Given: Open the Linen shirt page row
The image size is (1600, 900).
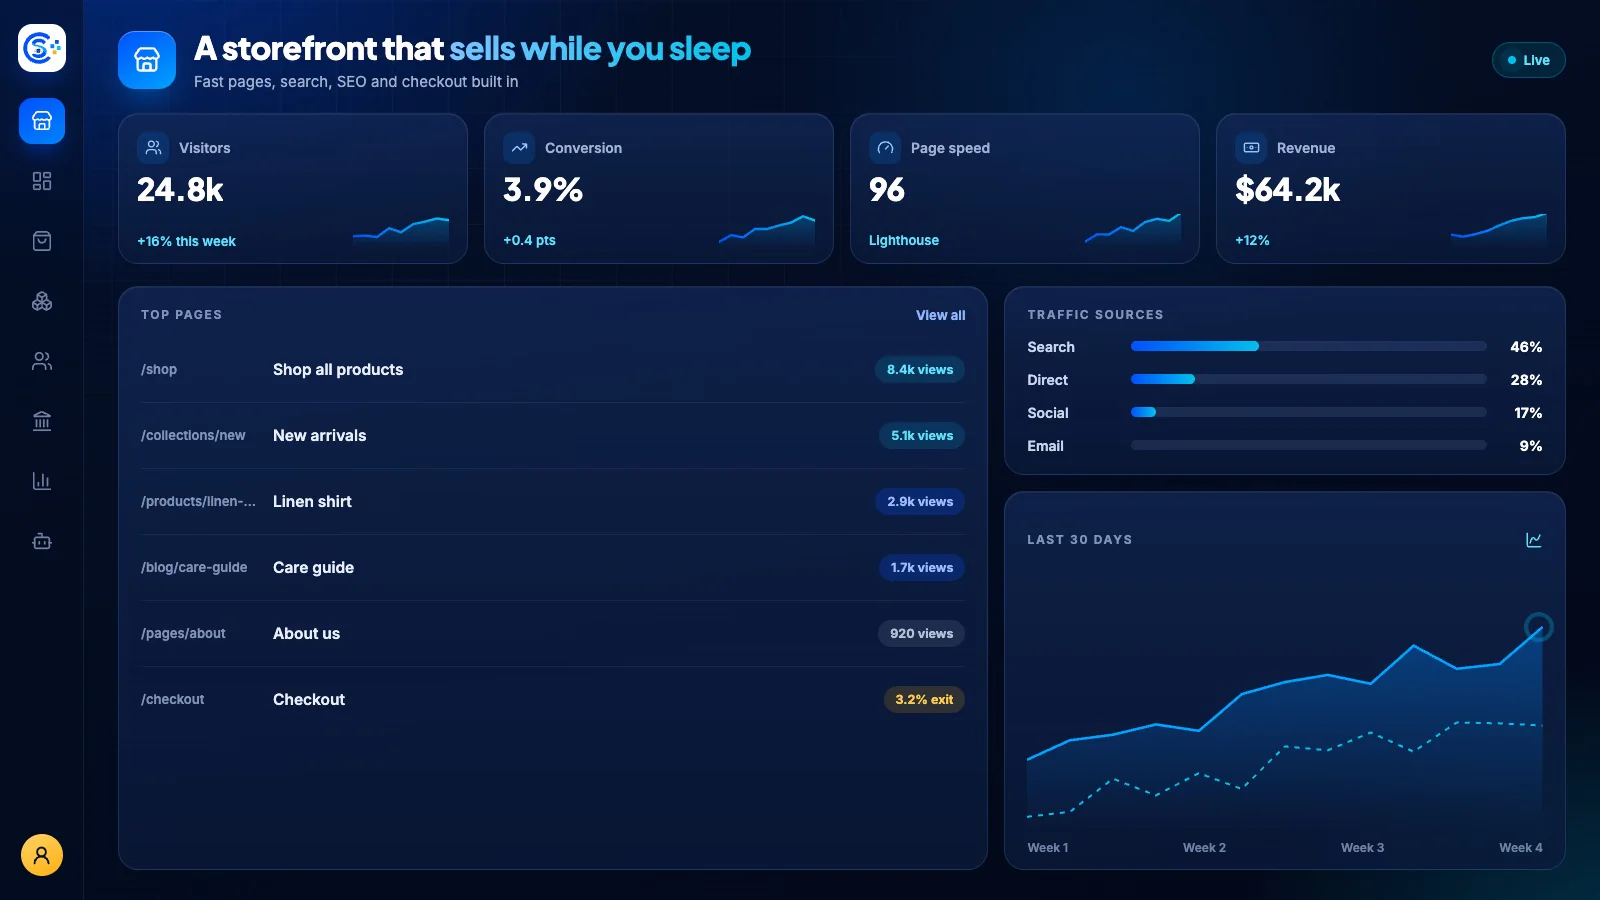Looking at the screenshot, I should [x=553, y=502].
